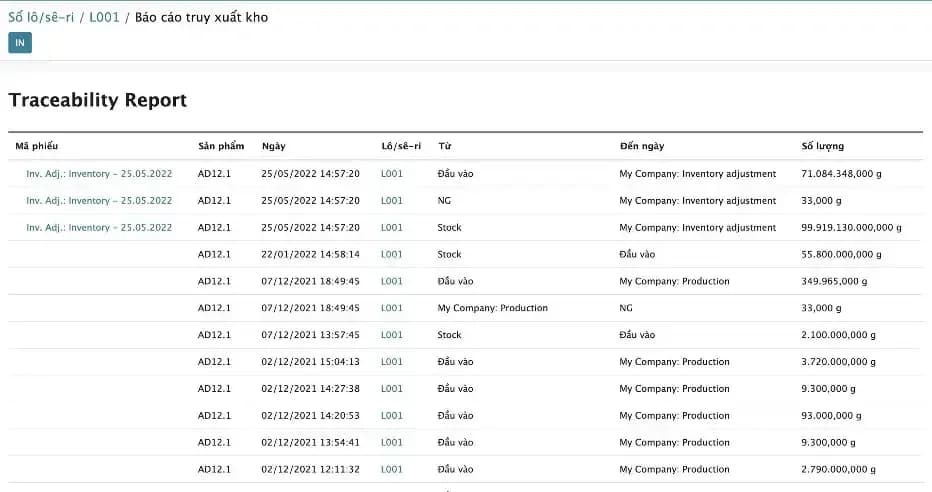Open the 'Số lô/sê-ri' breadcrumb link
Screen dimensions: 932x492
(x=41, y=17)
